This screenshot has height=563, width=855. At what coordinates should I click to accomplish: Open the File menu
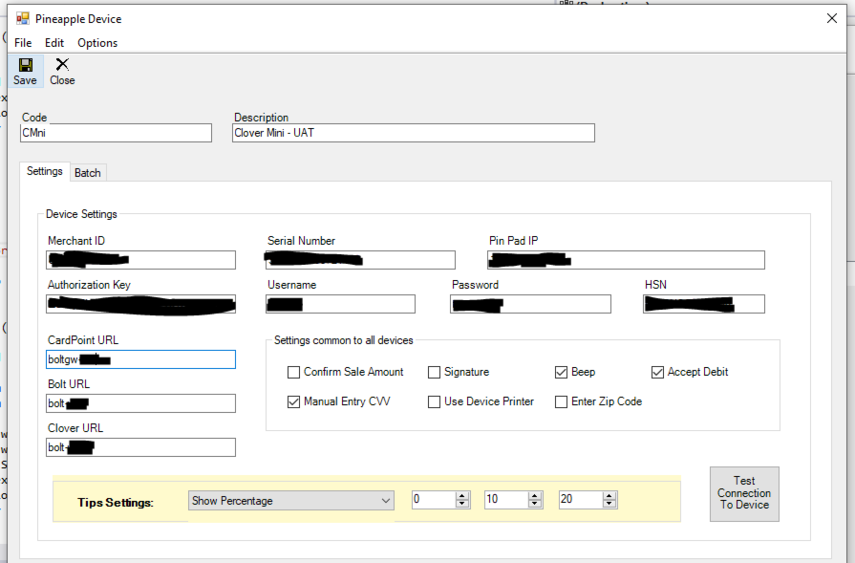[x=23, y=43]
